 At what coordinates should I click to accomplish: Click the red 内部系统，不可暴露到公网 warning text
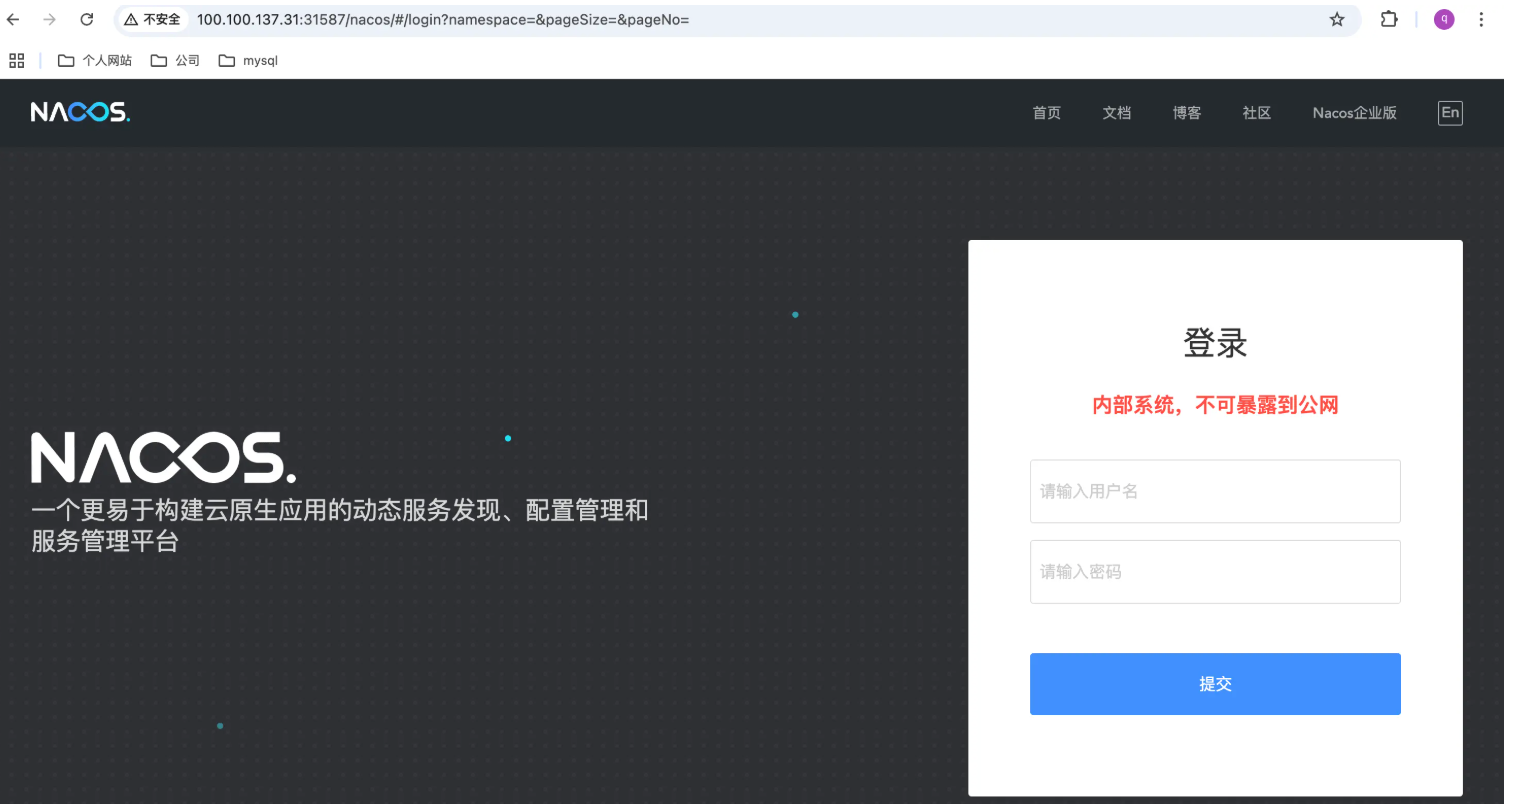(1215, 405)
